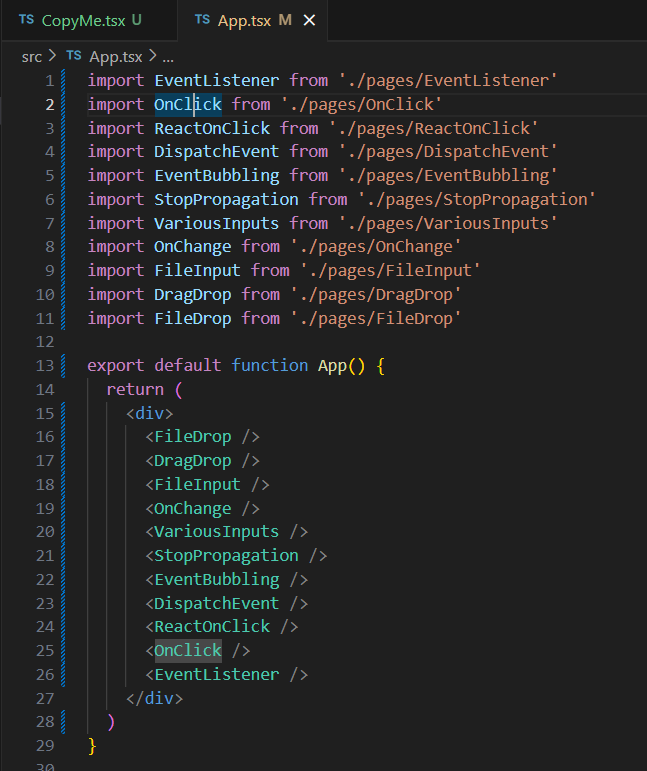Click StopPropagation identifier on line 6

[x=226, y=200]
